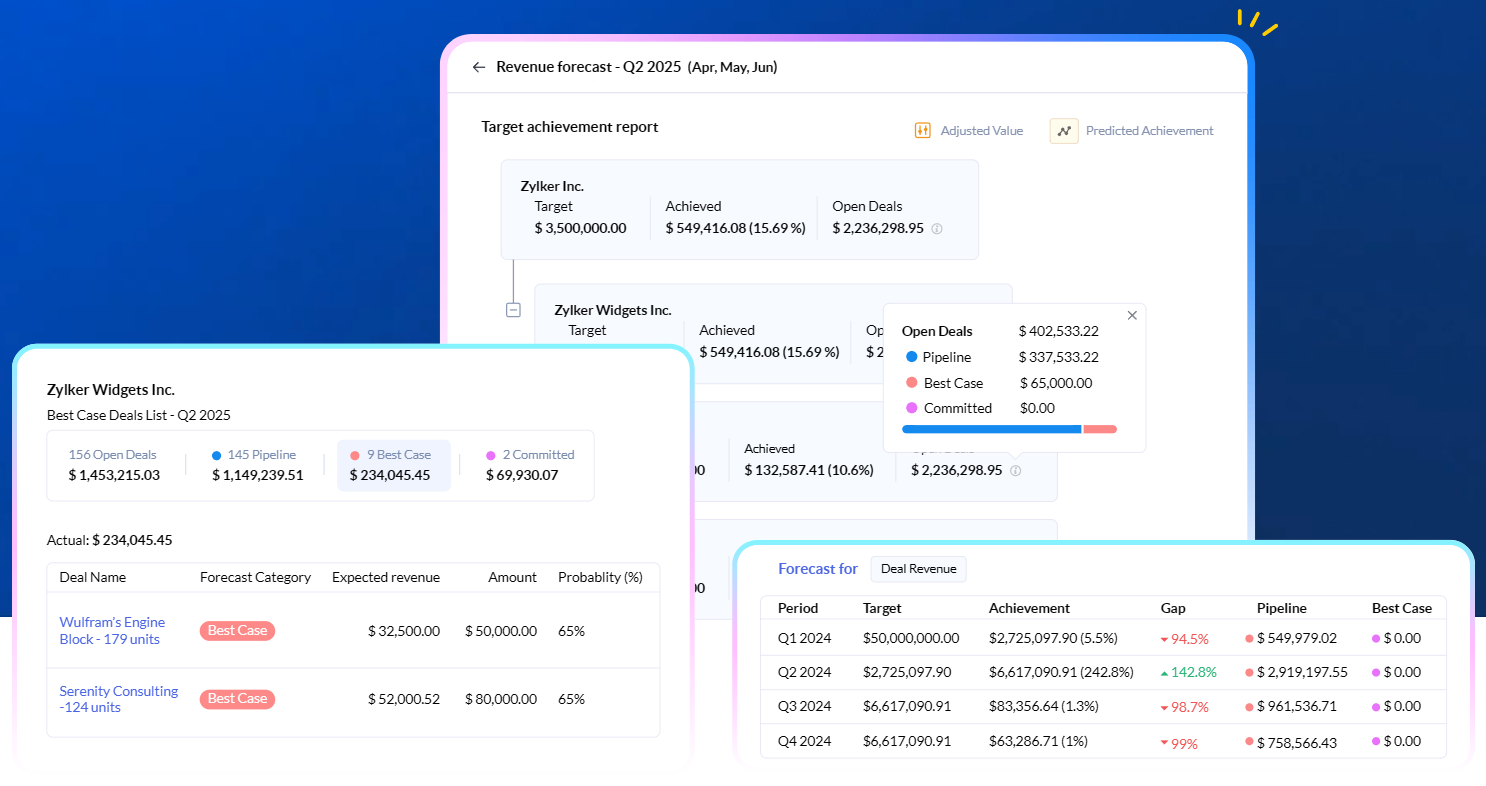Viewport: 1486px width, 786px height.
Task: Click the back arrow beside Revenue forecast
Action: pyautogui.click(x=478, y=67)
